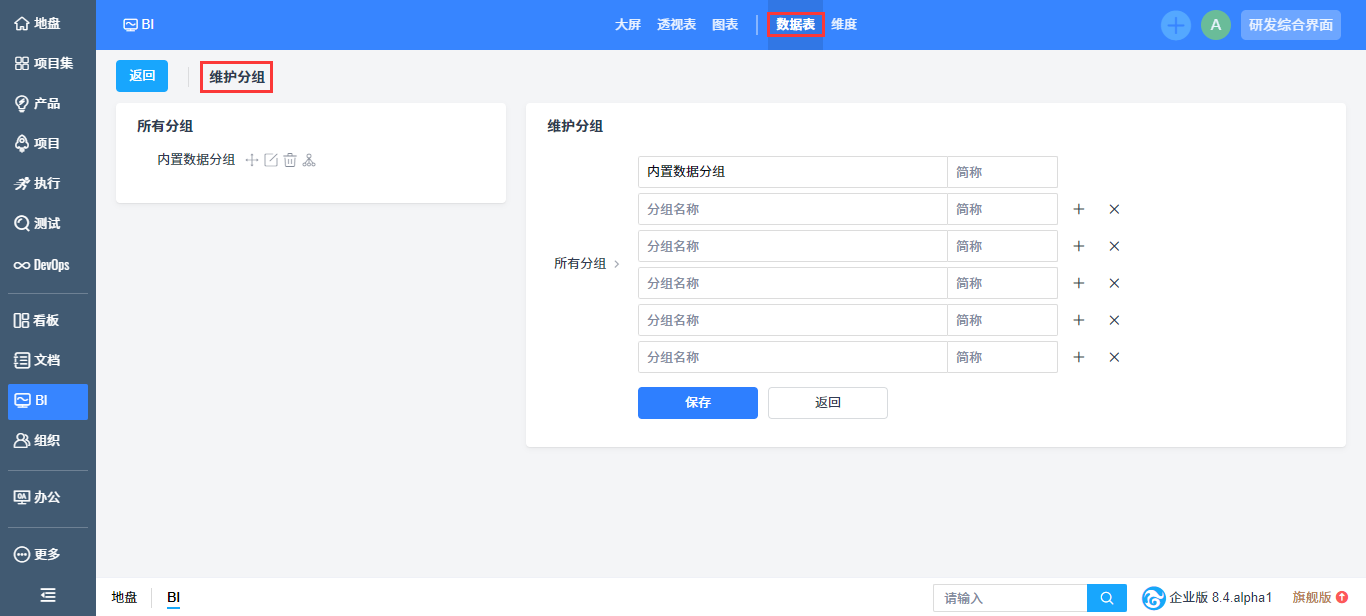
Task: Delete 内置数据分组 using the trash icon
Action: (x=290, y=160)
